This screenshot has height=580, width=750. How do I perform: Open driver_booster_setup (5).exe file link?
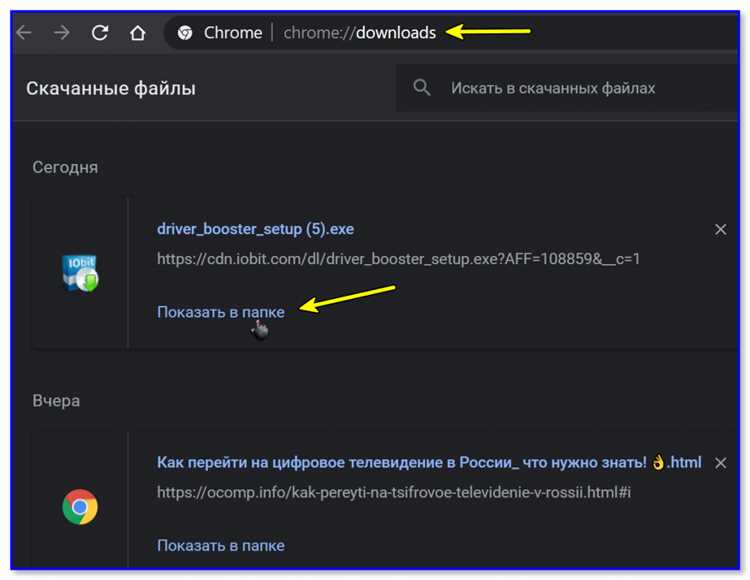click(255, 229)
